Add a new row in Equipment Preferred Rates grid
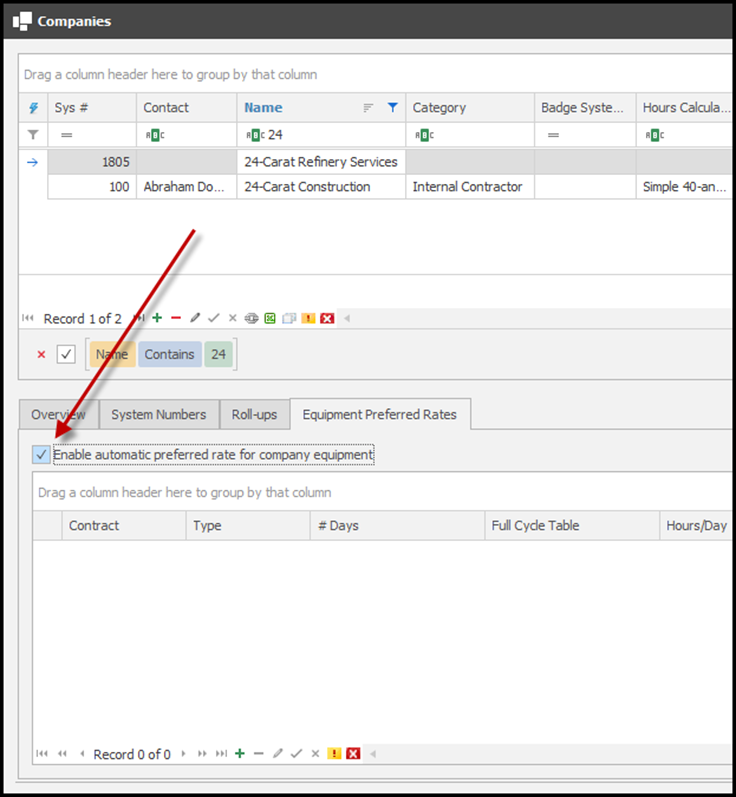Viewport: 736px width, 797px height. point(240,754)
